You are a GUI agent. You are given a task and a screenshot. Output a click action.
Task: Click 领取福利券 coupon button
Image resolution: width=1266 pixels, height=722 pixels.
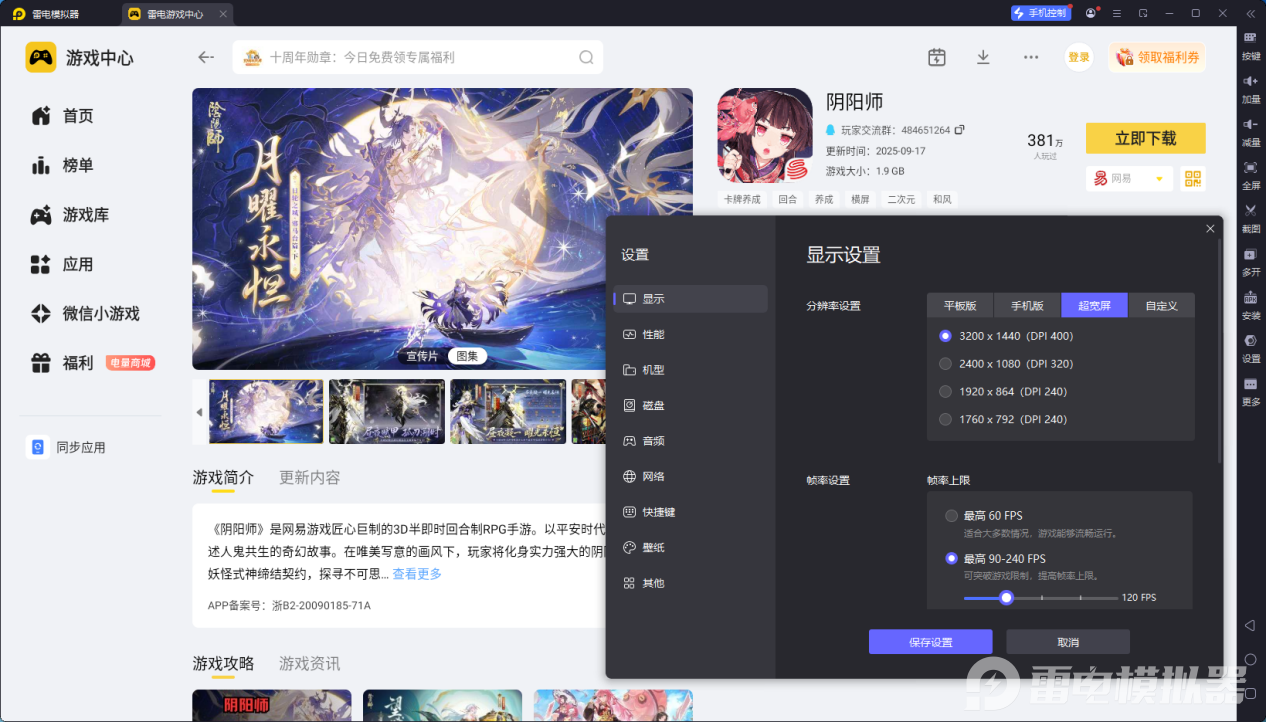1157,57
